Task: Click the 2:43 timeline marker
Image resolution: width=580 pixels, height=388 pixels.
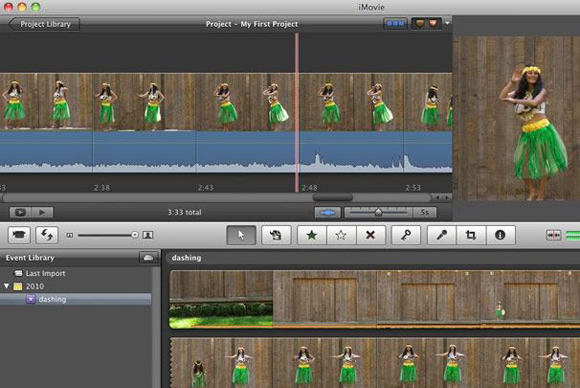Action: click(x=205, y=188)
